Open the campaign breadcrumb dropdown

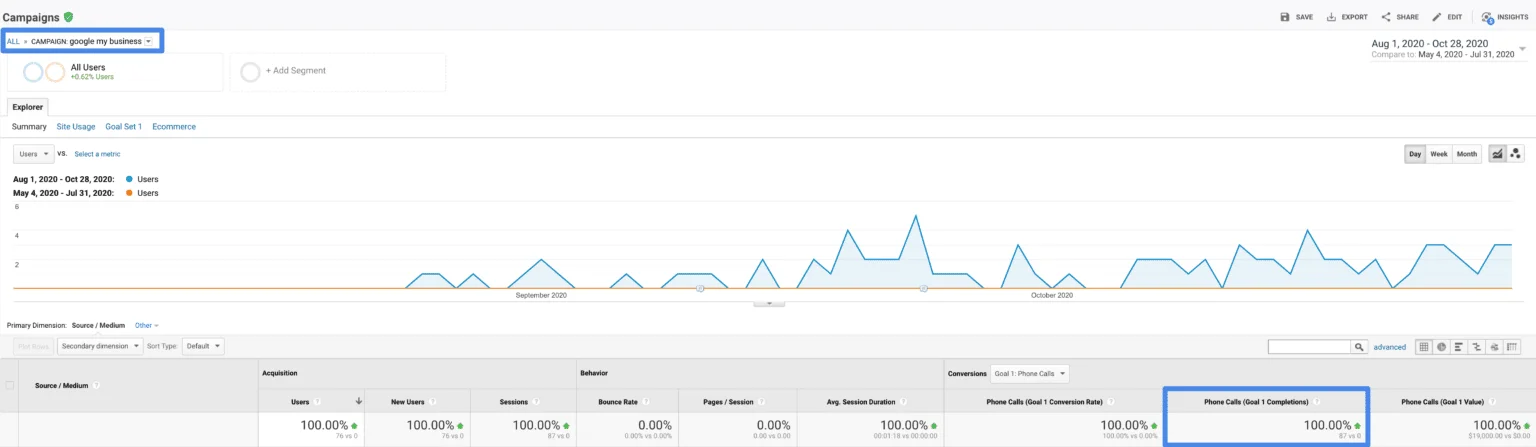(x=148, y=41)
